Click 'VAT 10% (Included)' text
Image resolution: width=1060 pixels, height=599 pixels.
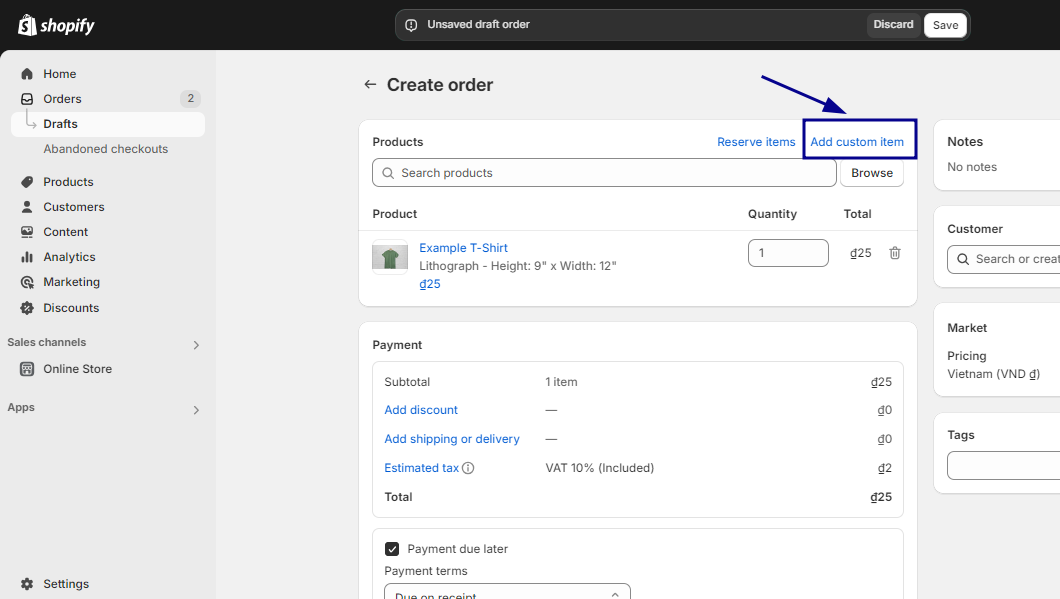600,468
